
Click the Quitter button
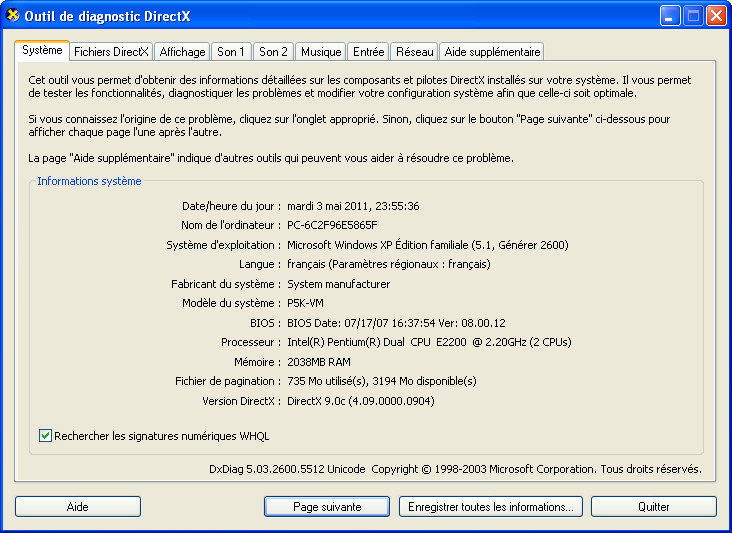[654, 506]
